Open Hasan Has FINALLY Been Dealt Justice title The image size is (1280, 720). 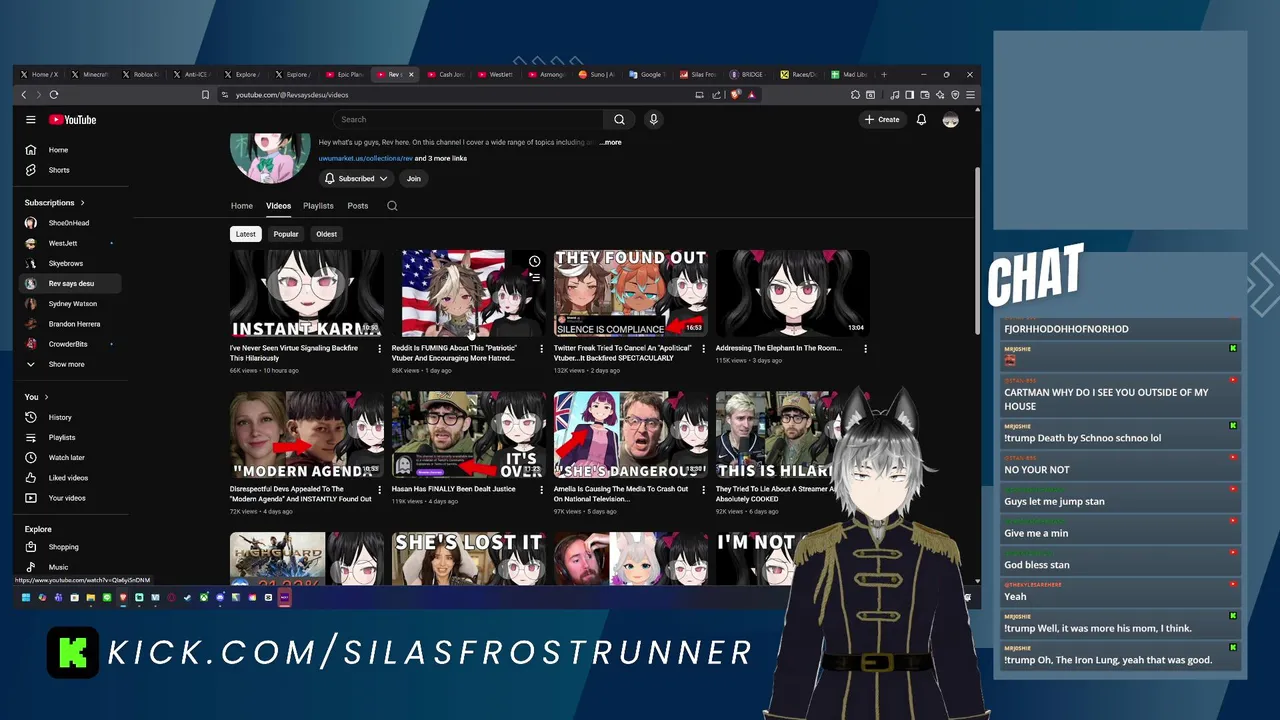454,489
